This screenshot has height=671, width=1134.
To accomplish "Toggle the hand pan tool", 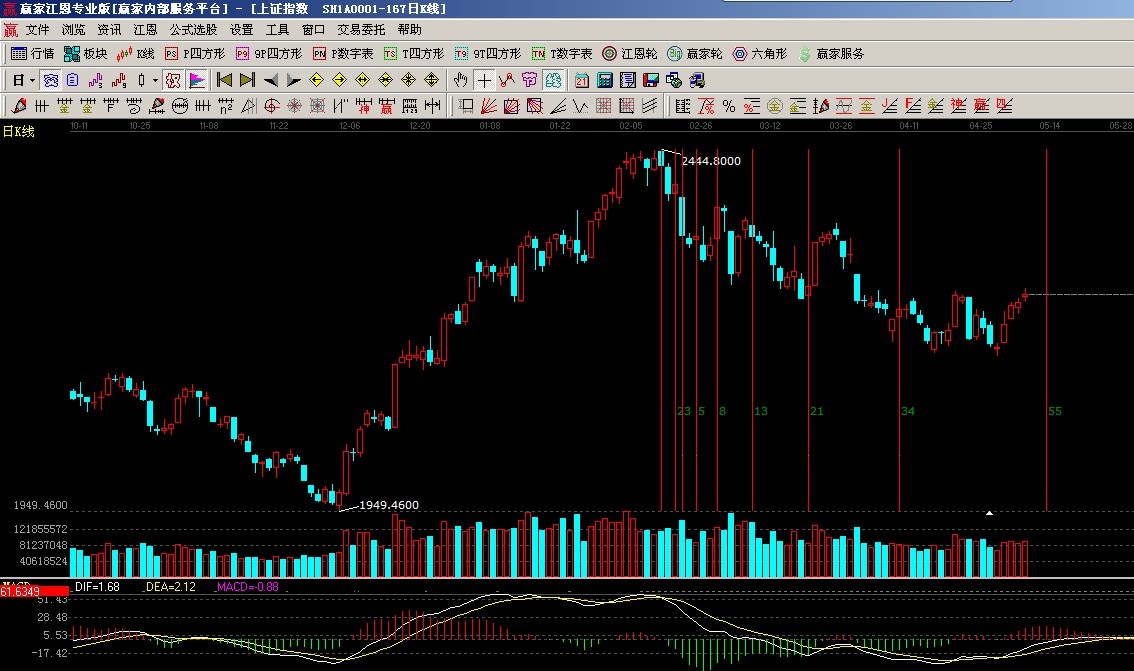I will (x=461, y=80).
